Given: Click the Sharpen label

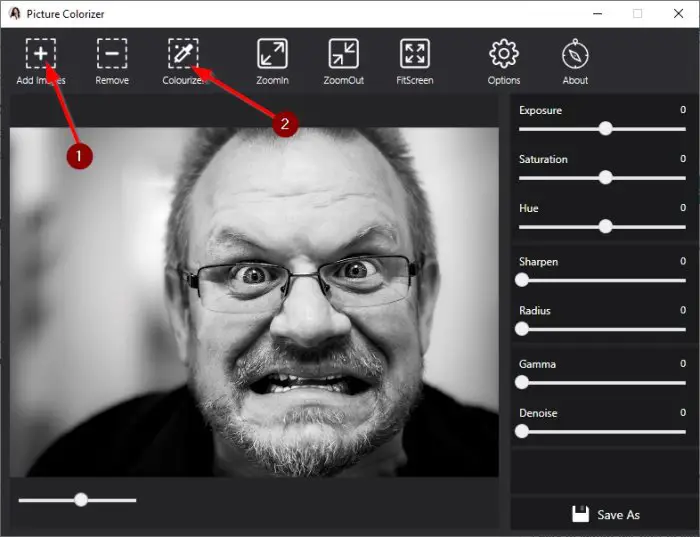Looking at the screenshot, I should point(538,262).
